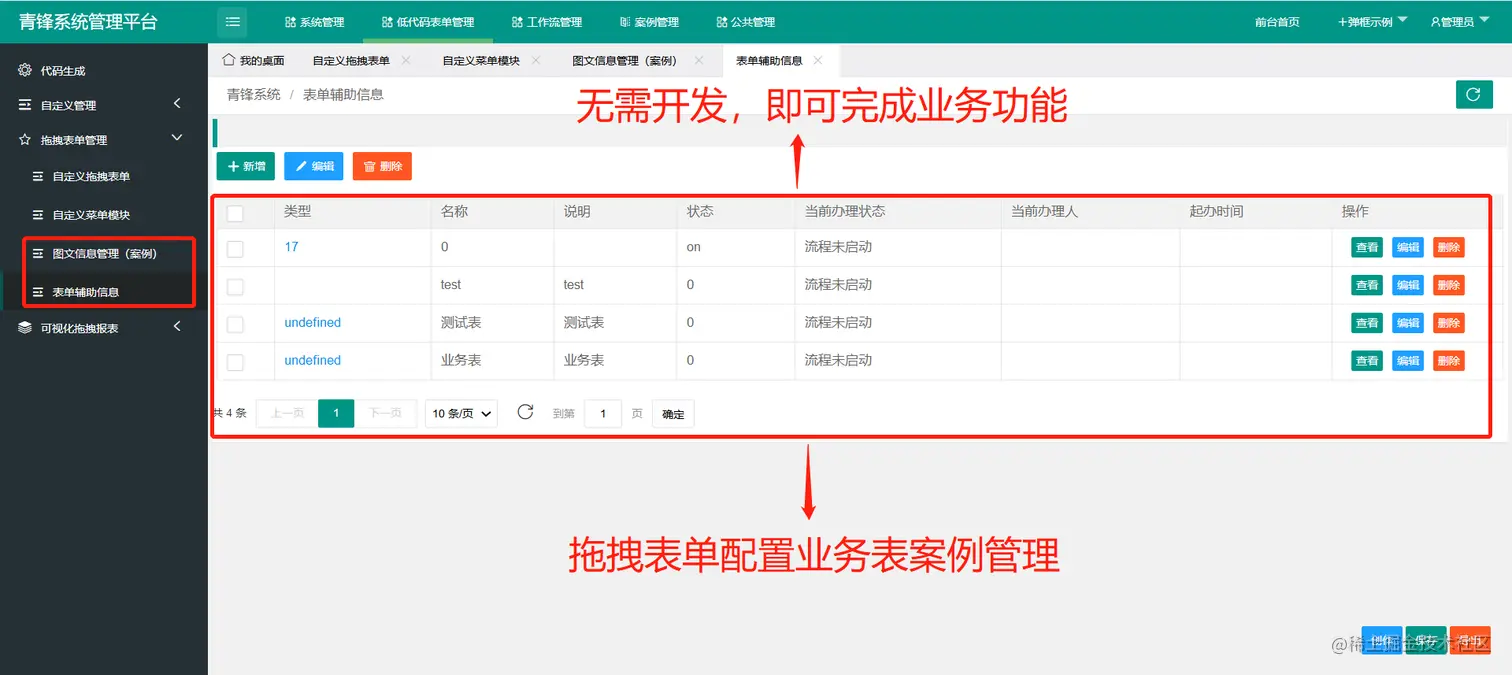Click the pagination refresh icon
The height and width of the screenshot is (675, 1512).
pyautogui.click(x=525, y=412)
